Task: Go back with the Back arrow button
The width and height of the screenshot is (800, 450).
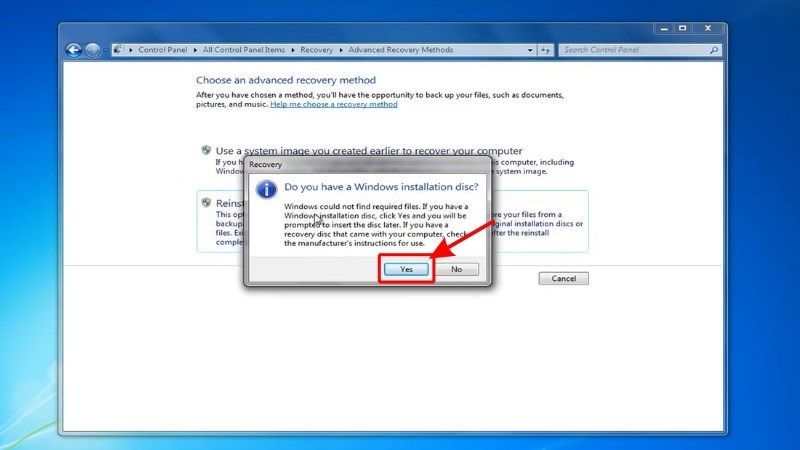Action: pyautogui.click(x=73, y=50)
